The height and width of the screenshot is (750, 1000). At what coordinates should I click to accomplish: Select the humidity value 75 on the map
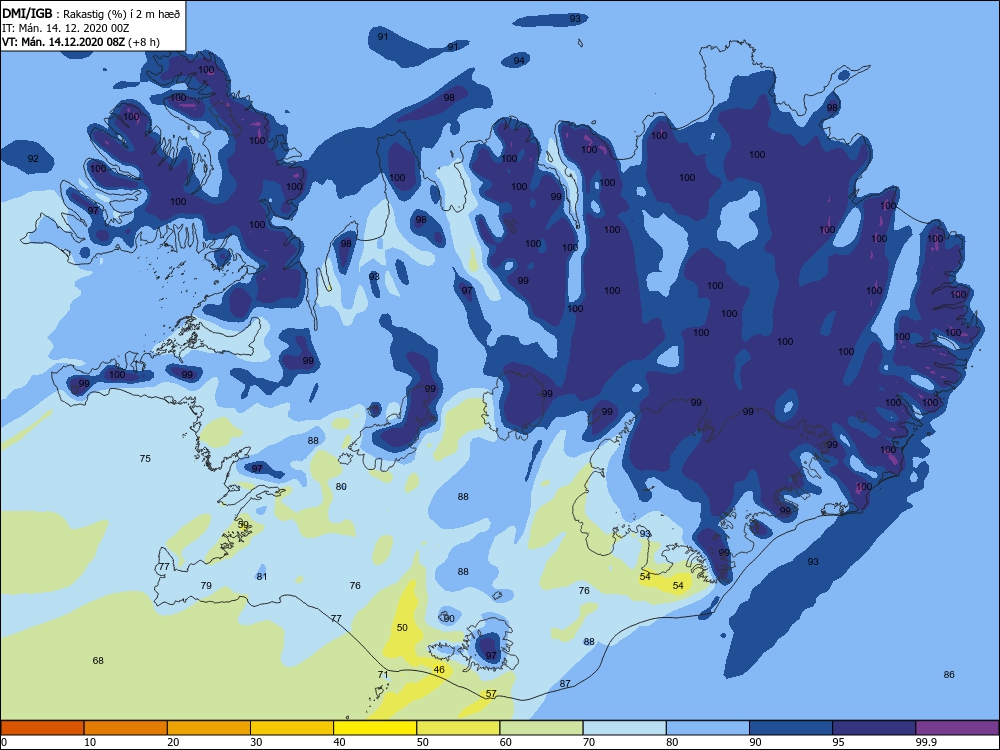pyautogui.click(x=145, y=458)
